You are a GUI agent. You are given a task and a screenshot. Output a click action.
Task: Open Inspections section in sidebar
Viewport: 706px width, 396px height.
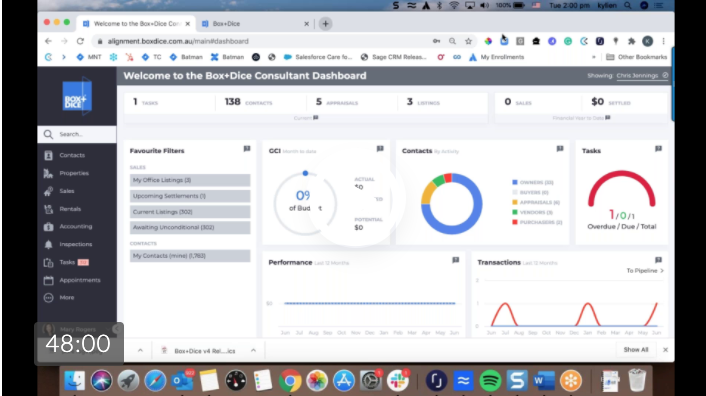(75, 244)
